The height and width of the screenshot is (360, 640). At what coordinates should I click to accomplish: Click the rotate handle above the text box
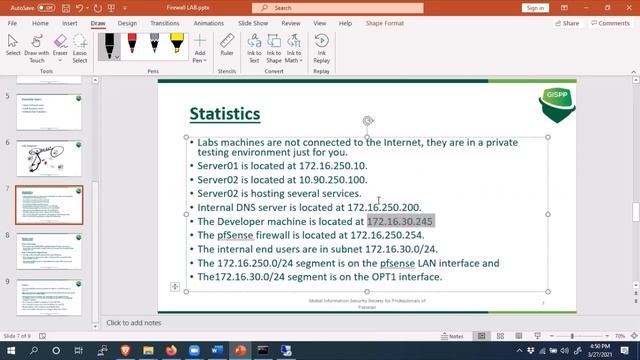pyautogui.click(x=368, y=120)
